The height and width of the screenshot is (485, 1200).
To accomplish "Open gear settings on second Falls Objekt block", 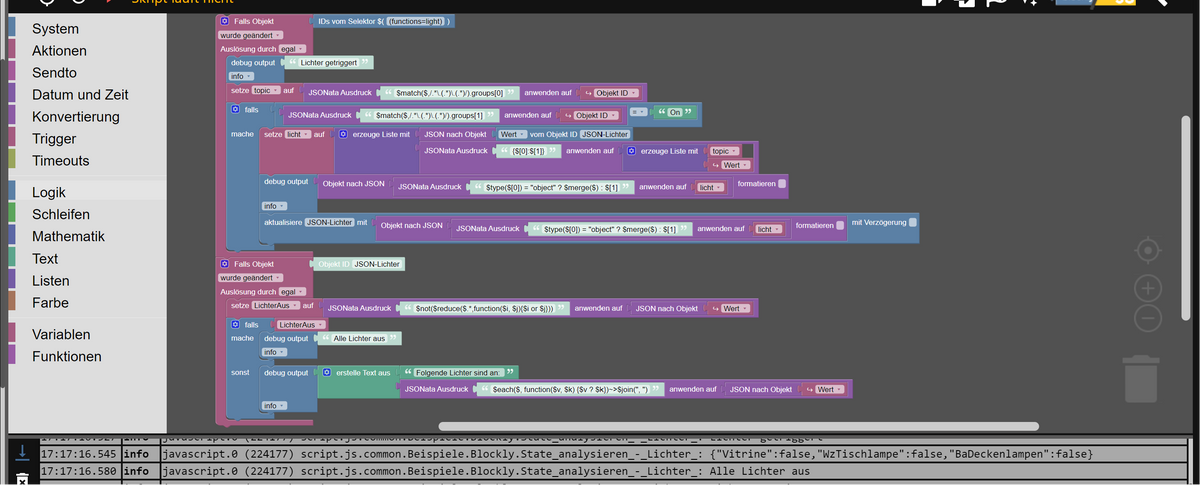I will [x=224, y=263].
